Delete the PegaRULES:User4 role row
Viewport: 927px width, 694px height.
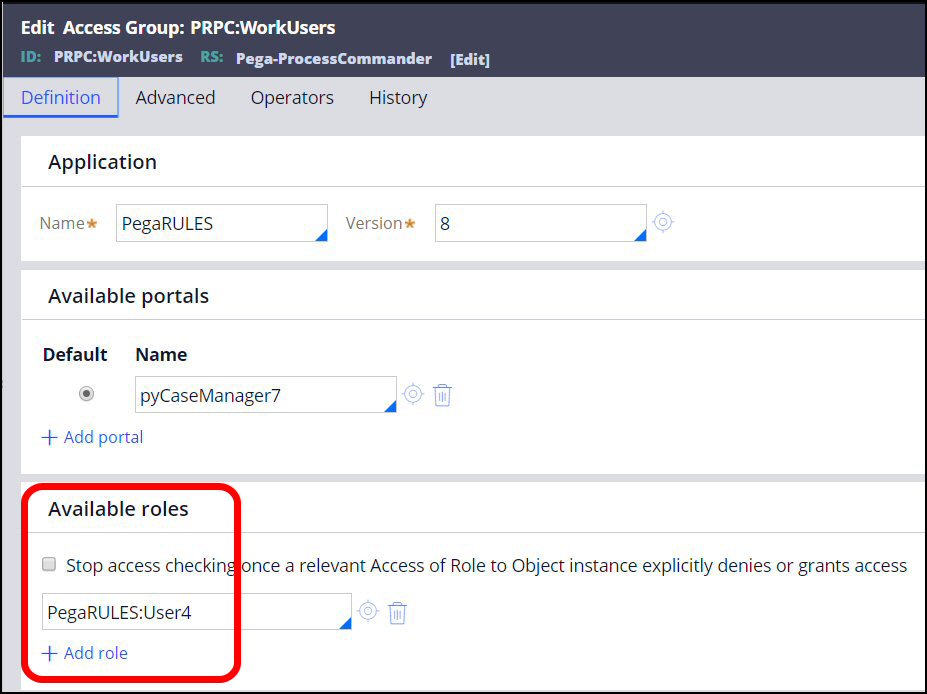397,612
